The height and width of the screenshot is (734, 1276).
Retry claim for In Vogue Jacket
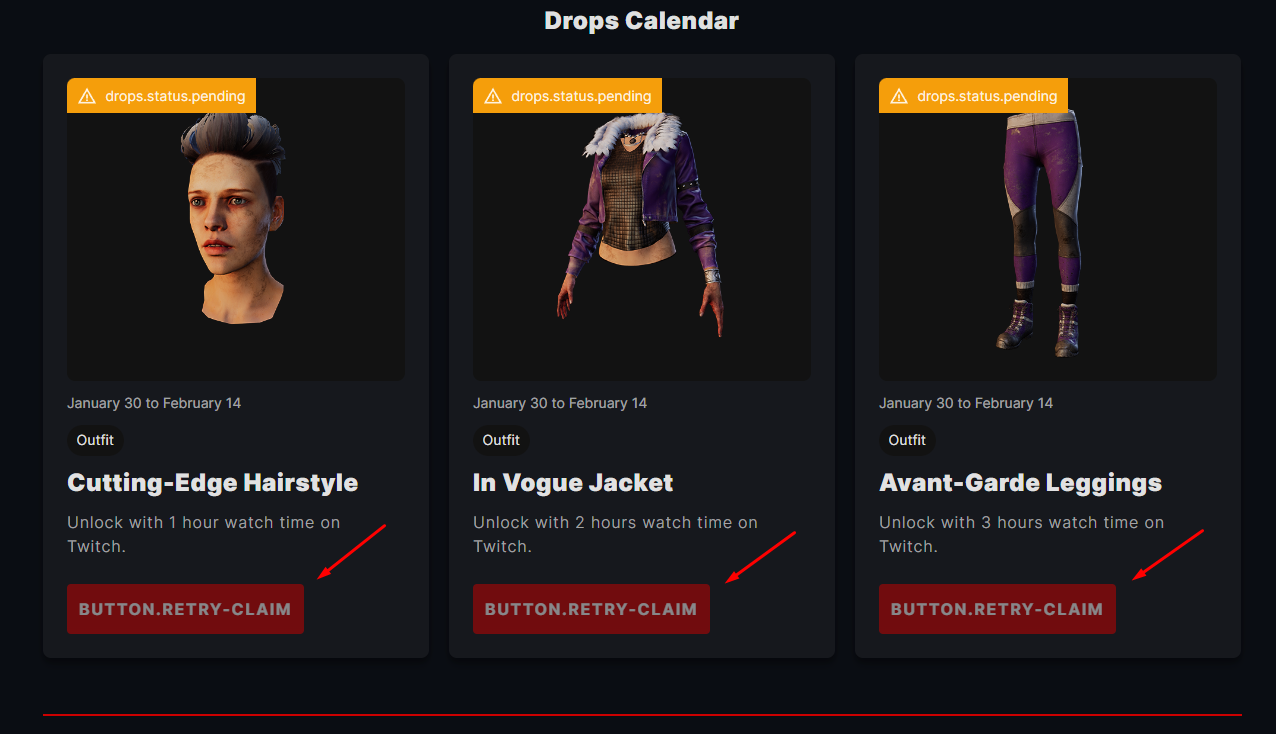click(x=591, y=609)
